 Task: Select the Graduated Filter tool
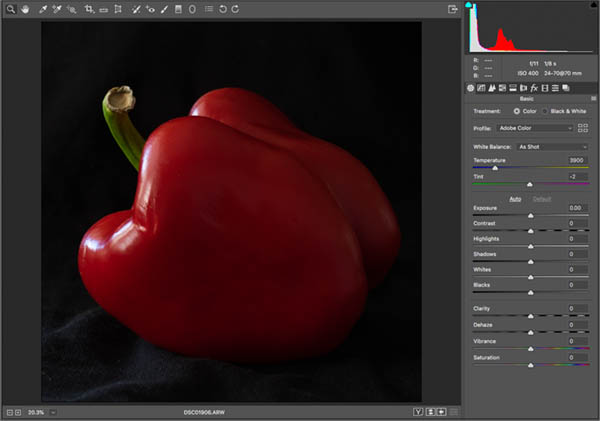click(x=178, y=9)
